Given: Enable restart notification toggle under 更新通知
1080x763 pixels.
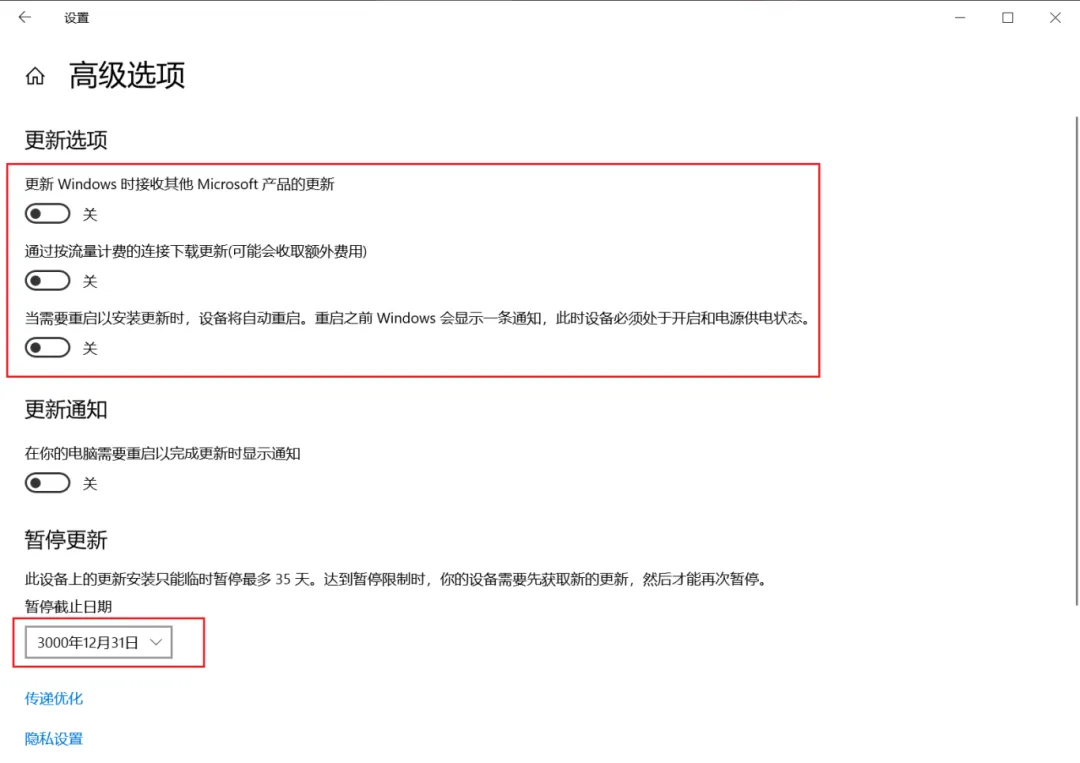Looking at the screenshot, I should [x=48, y=483].
